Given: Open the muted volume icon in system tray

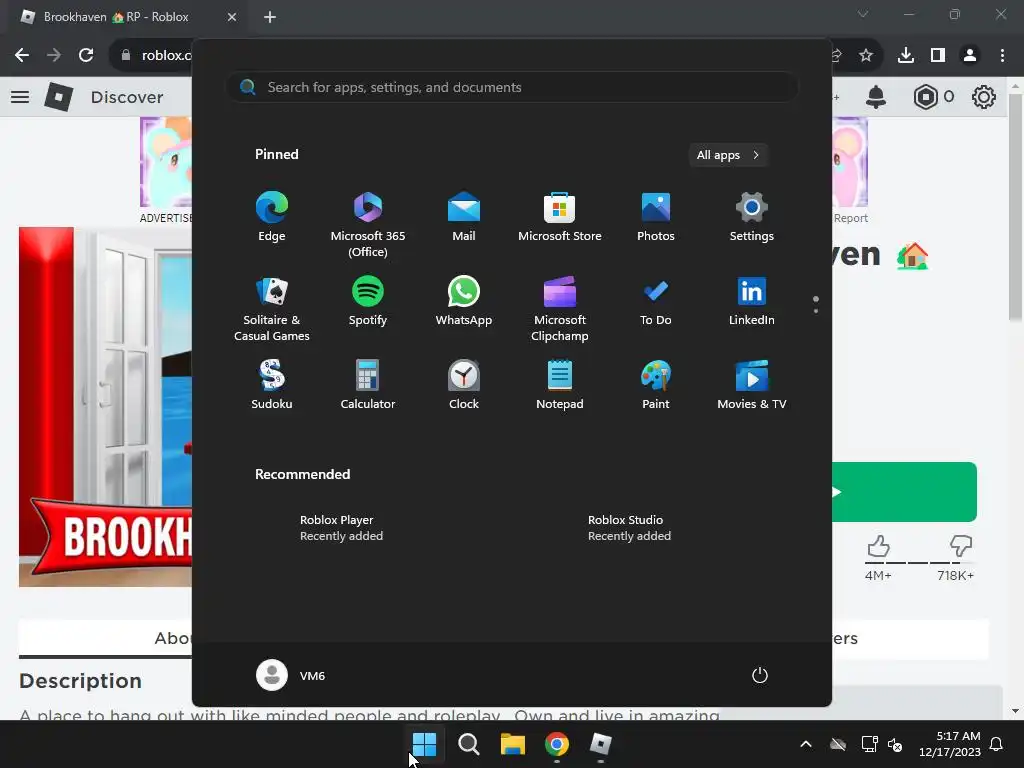Looking at the screenshot, I should [x=895, y=744].
